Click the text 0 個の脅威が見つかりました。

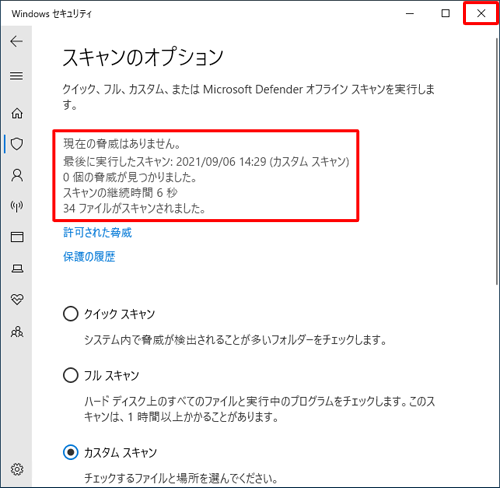[130, 177]
